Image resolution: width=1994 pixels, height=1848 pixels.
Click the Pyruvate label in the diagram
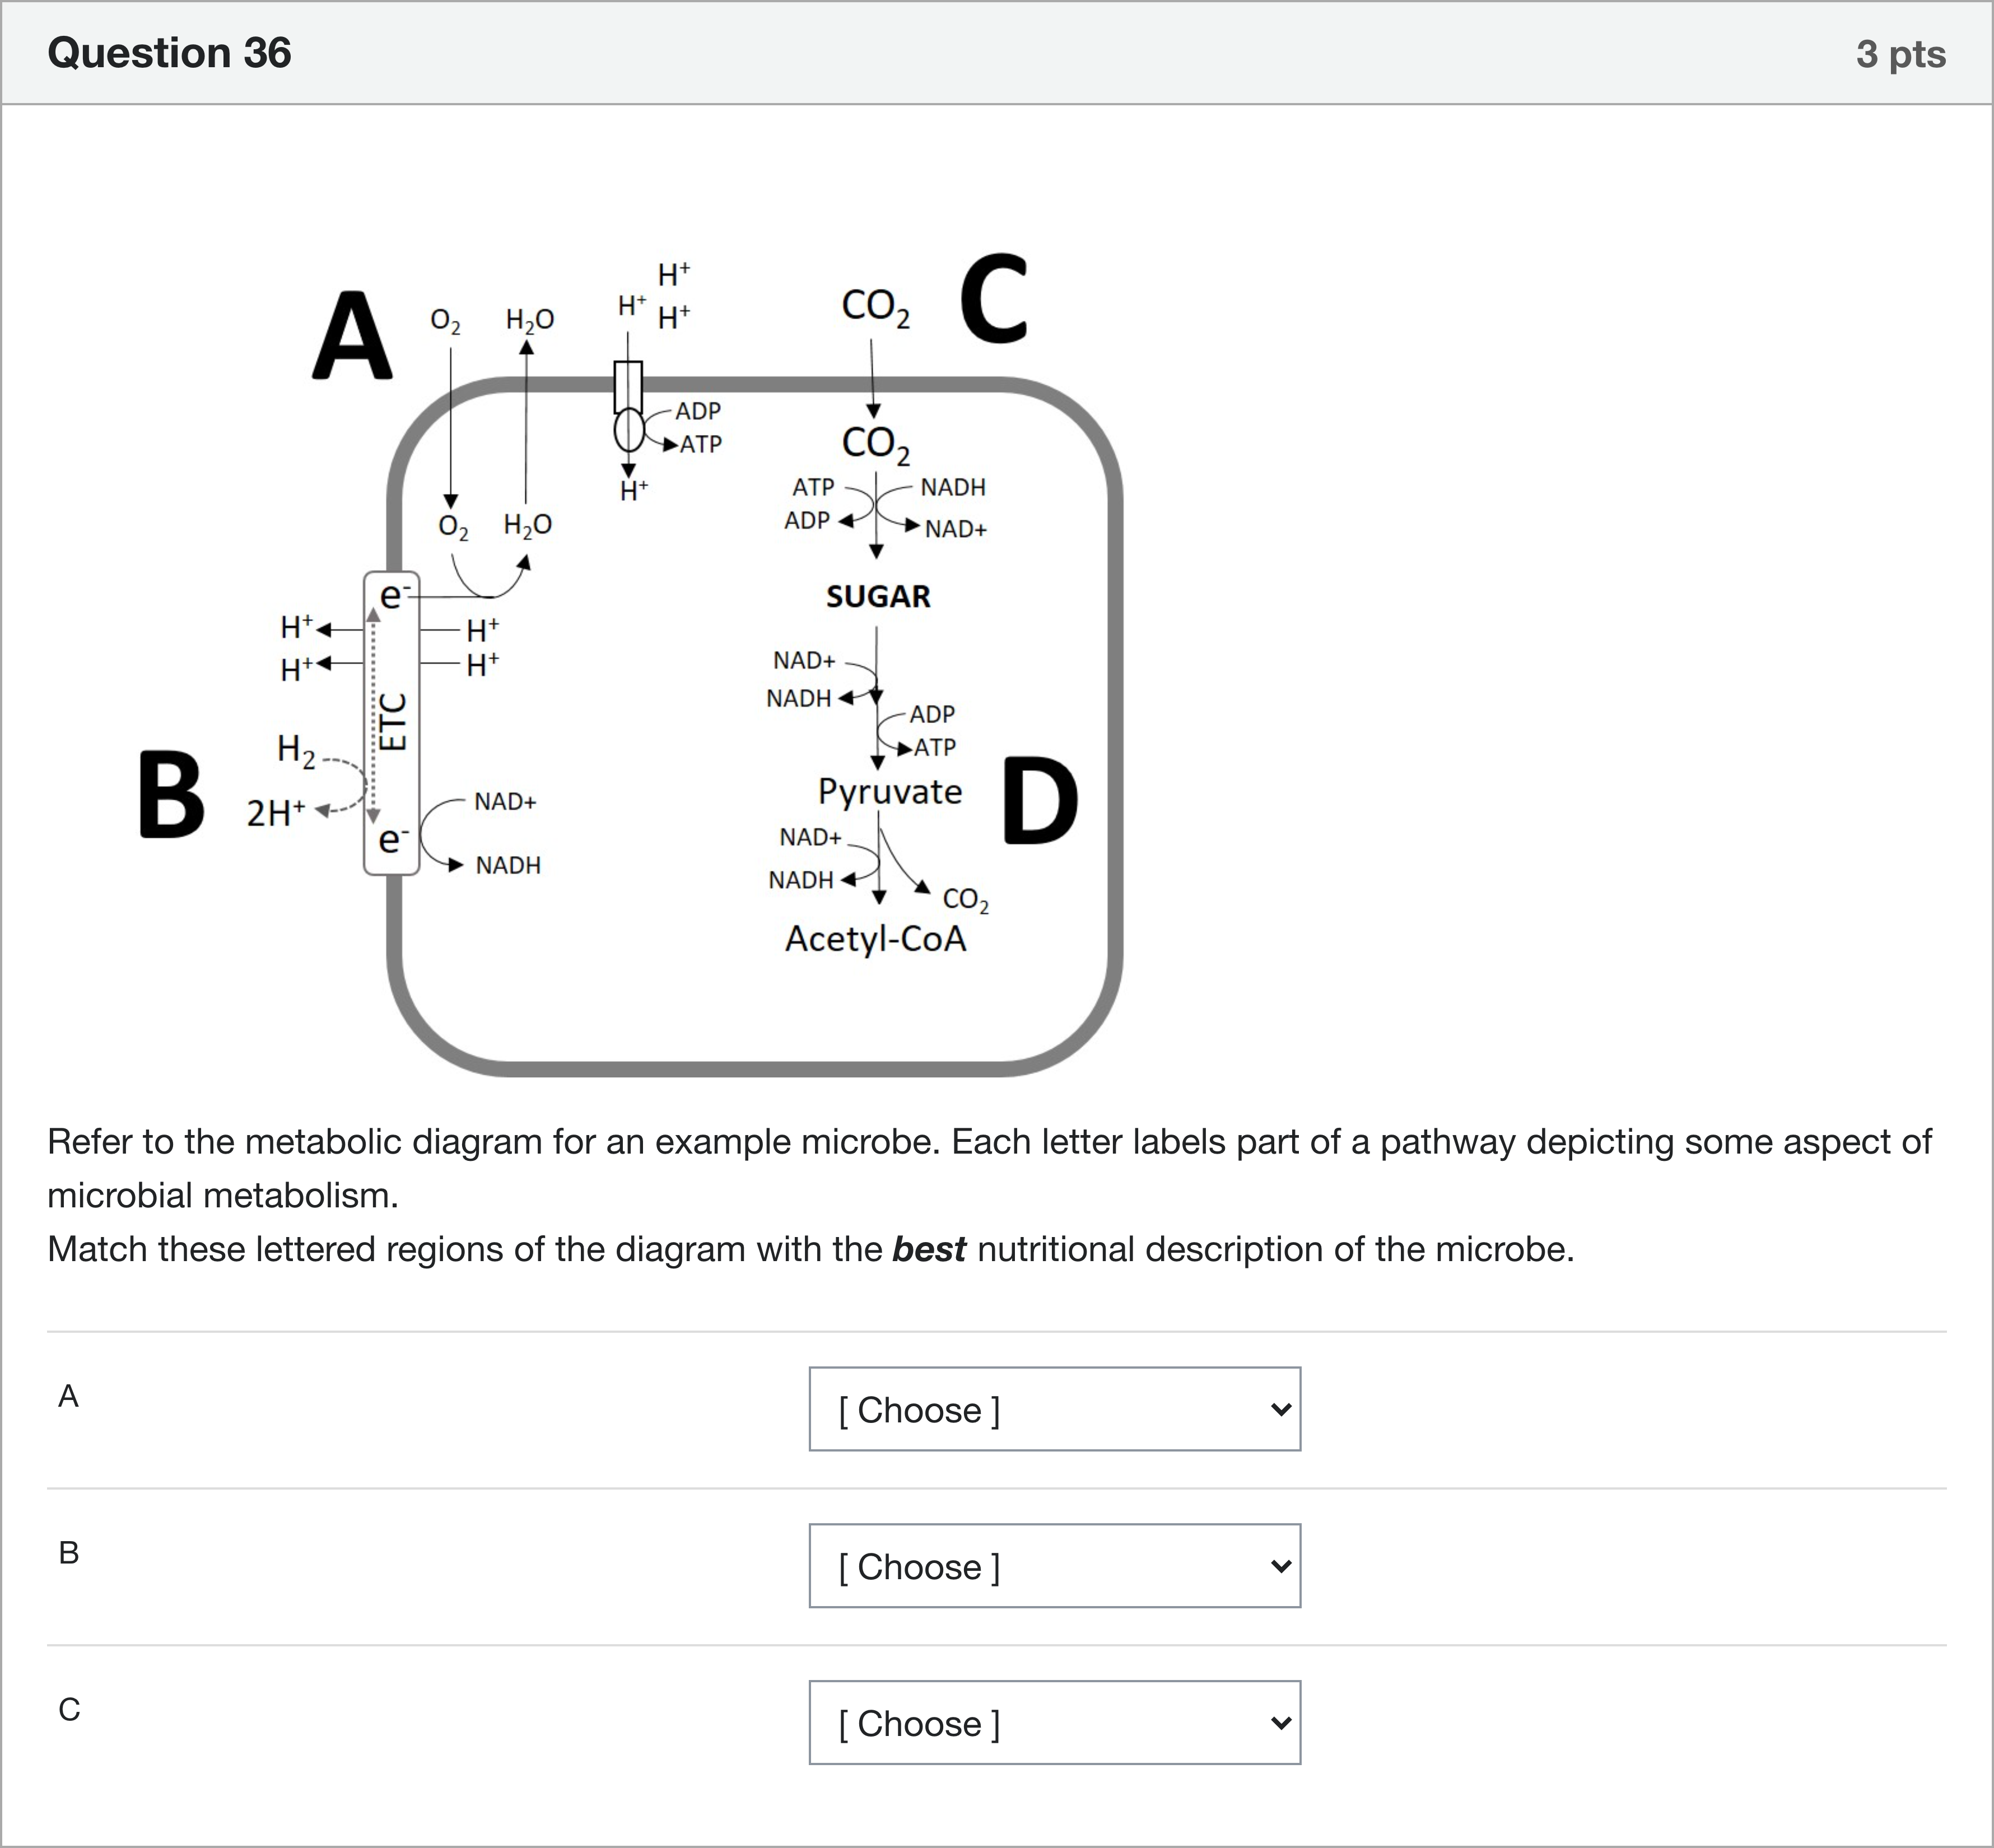pos(889,791)
